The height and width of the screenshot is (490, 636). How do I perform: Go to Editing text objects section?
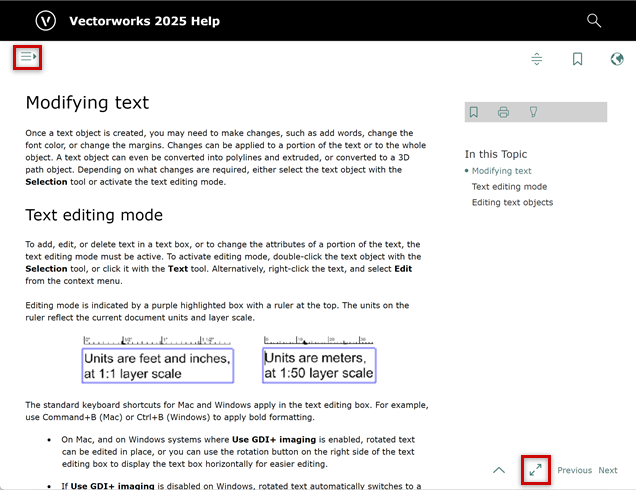512,203
